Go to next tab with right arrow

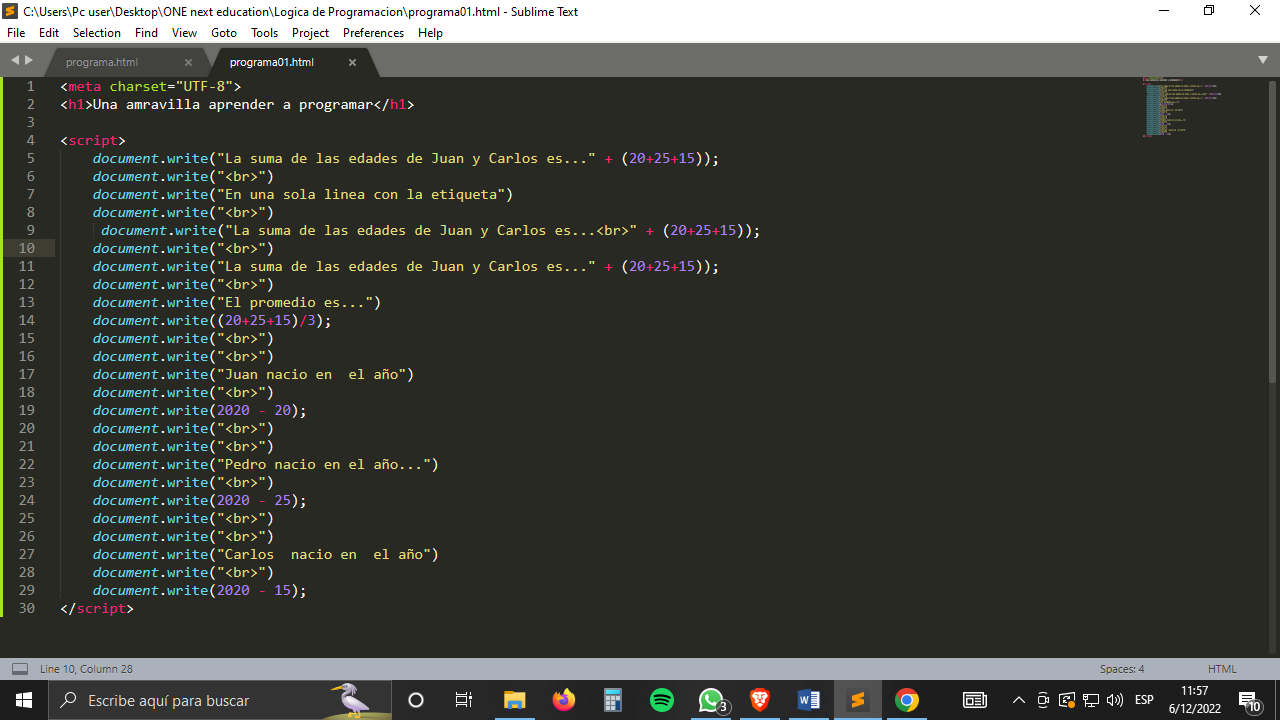pos(28,61)
